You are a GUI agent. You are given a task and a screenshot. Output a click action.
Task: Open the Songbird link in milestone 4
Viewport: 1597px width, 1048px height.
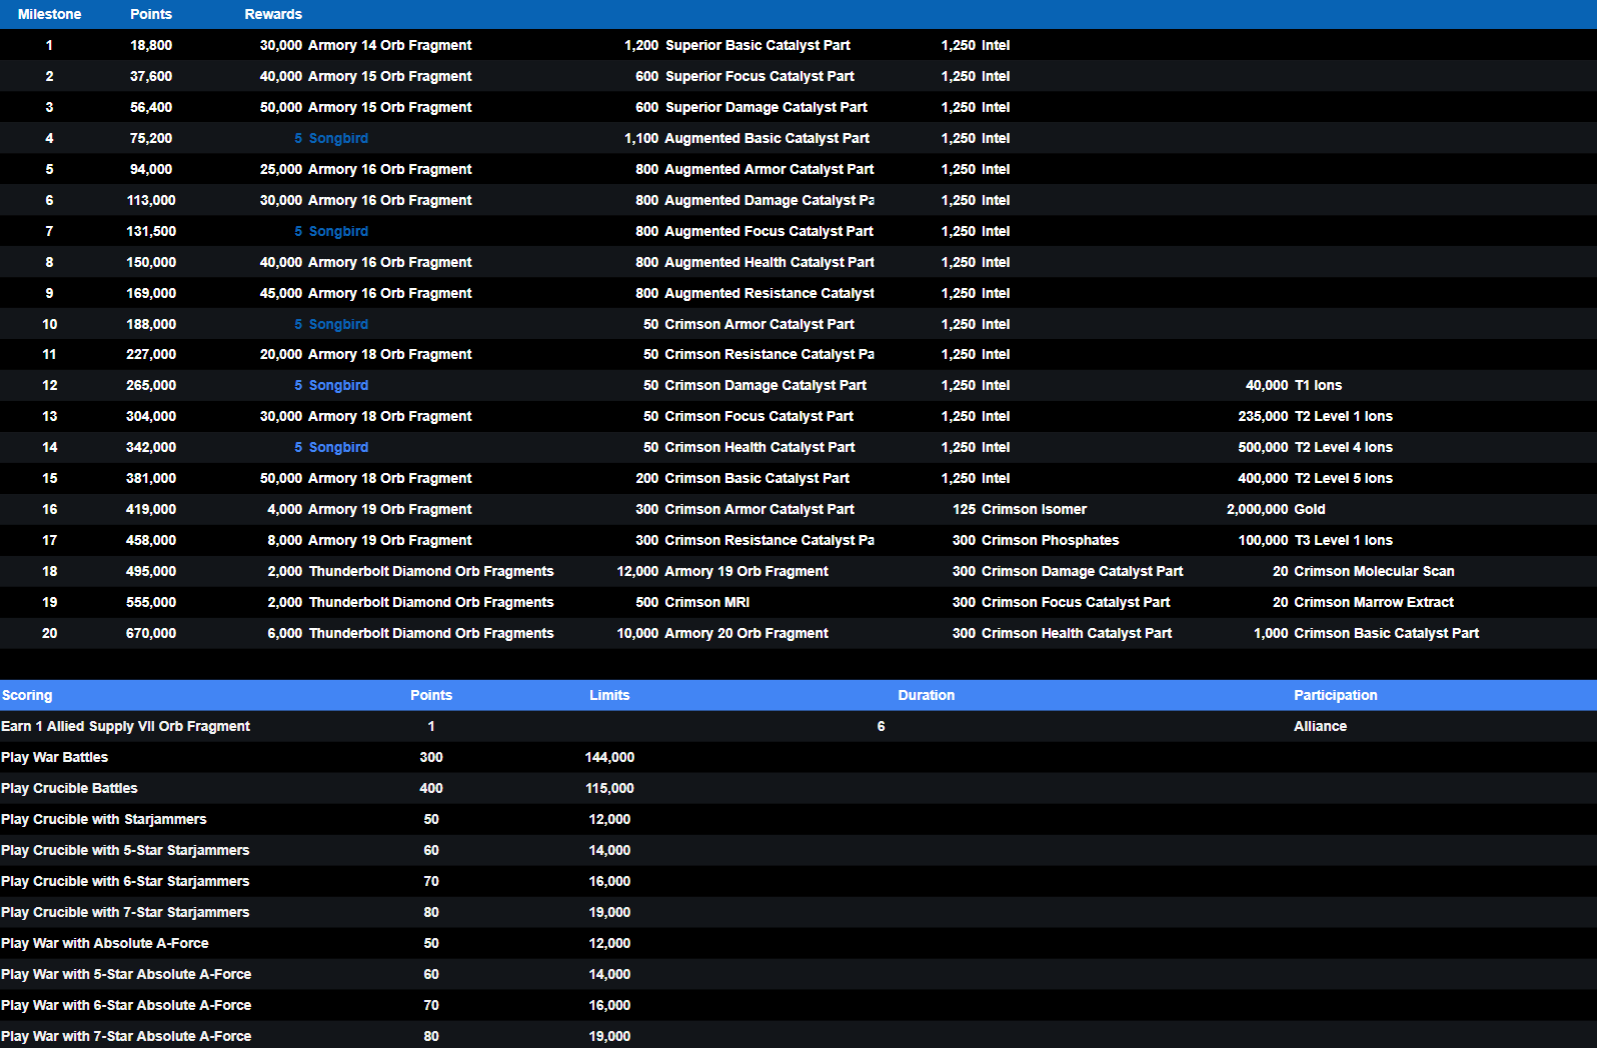[x=338, y=138]
